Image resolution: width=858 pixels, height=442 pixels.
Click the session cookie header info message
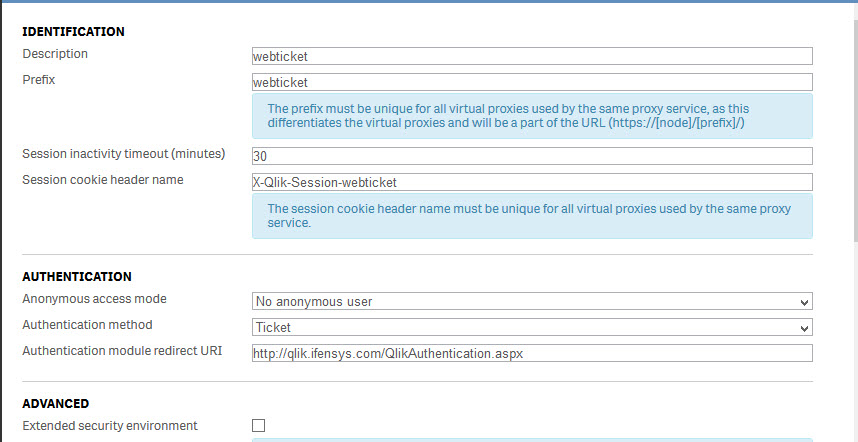click(x=531, y=216)
